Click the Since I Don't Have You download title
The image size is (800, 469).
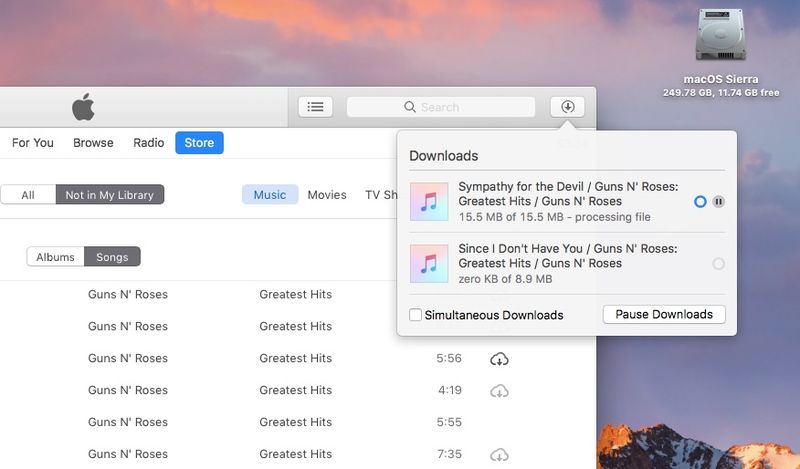coord(568,256)
